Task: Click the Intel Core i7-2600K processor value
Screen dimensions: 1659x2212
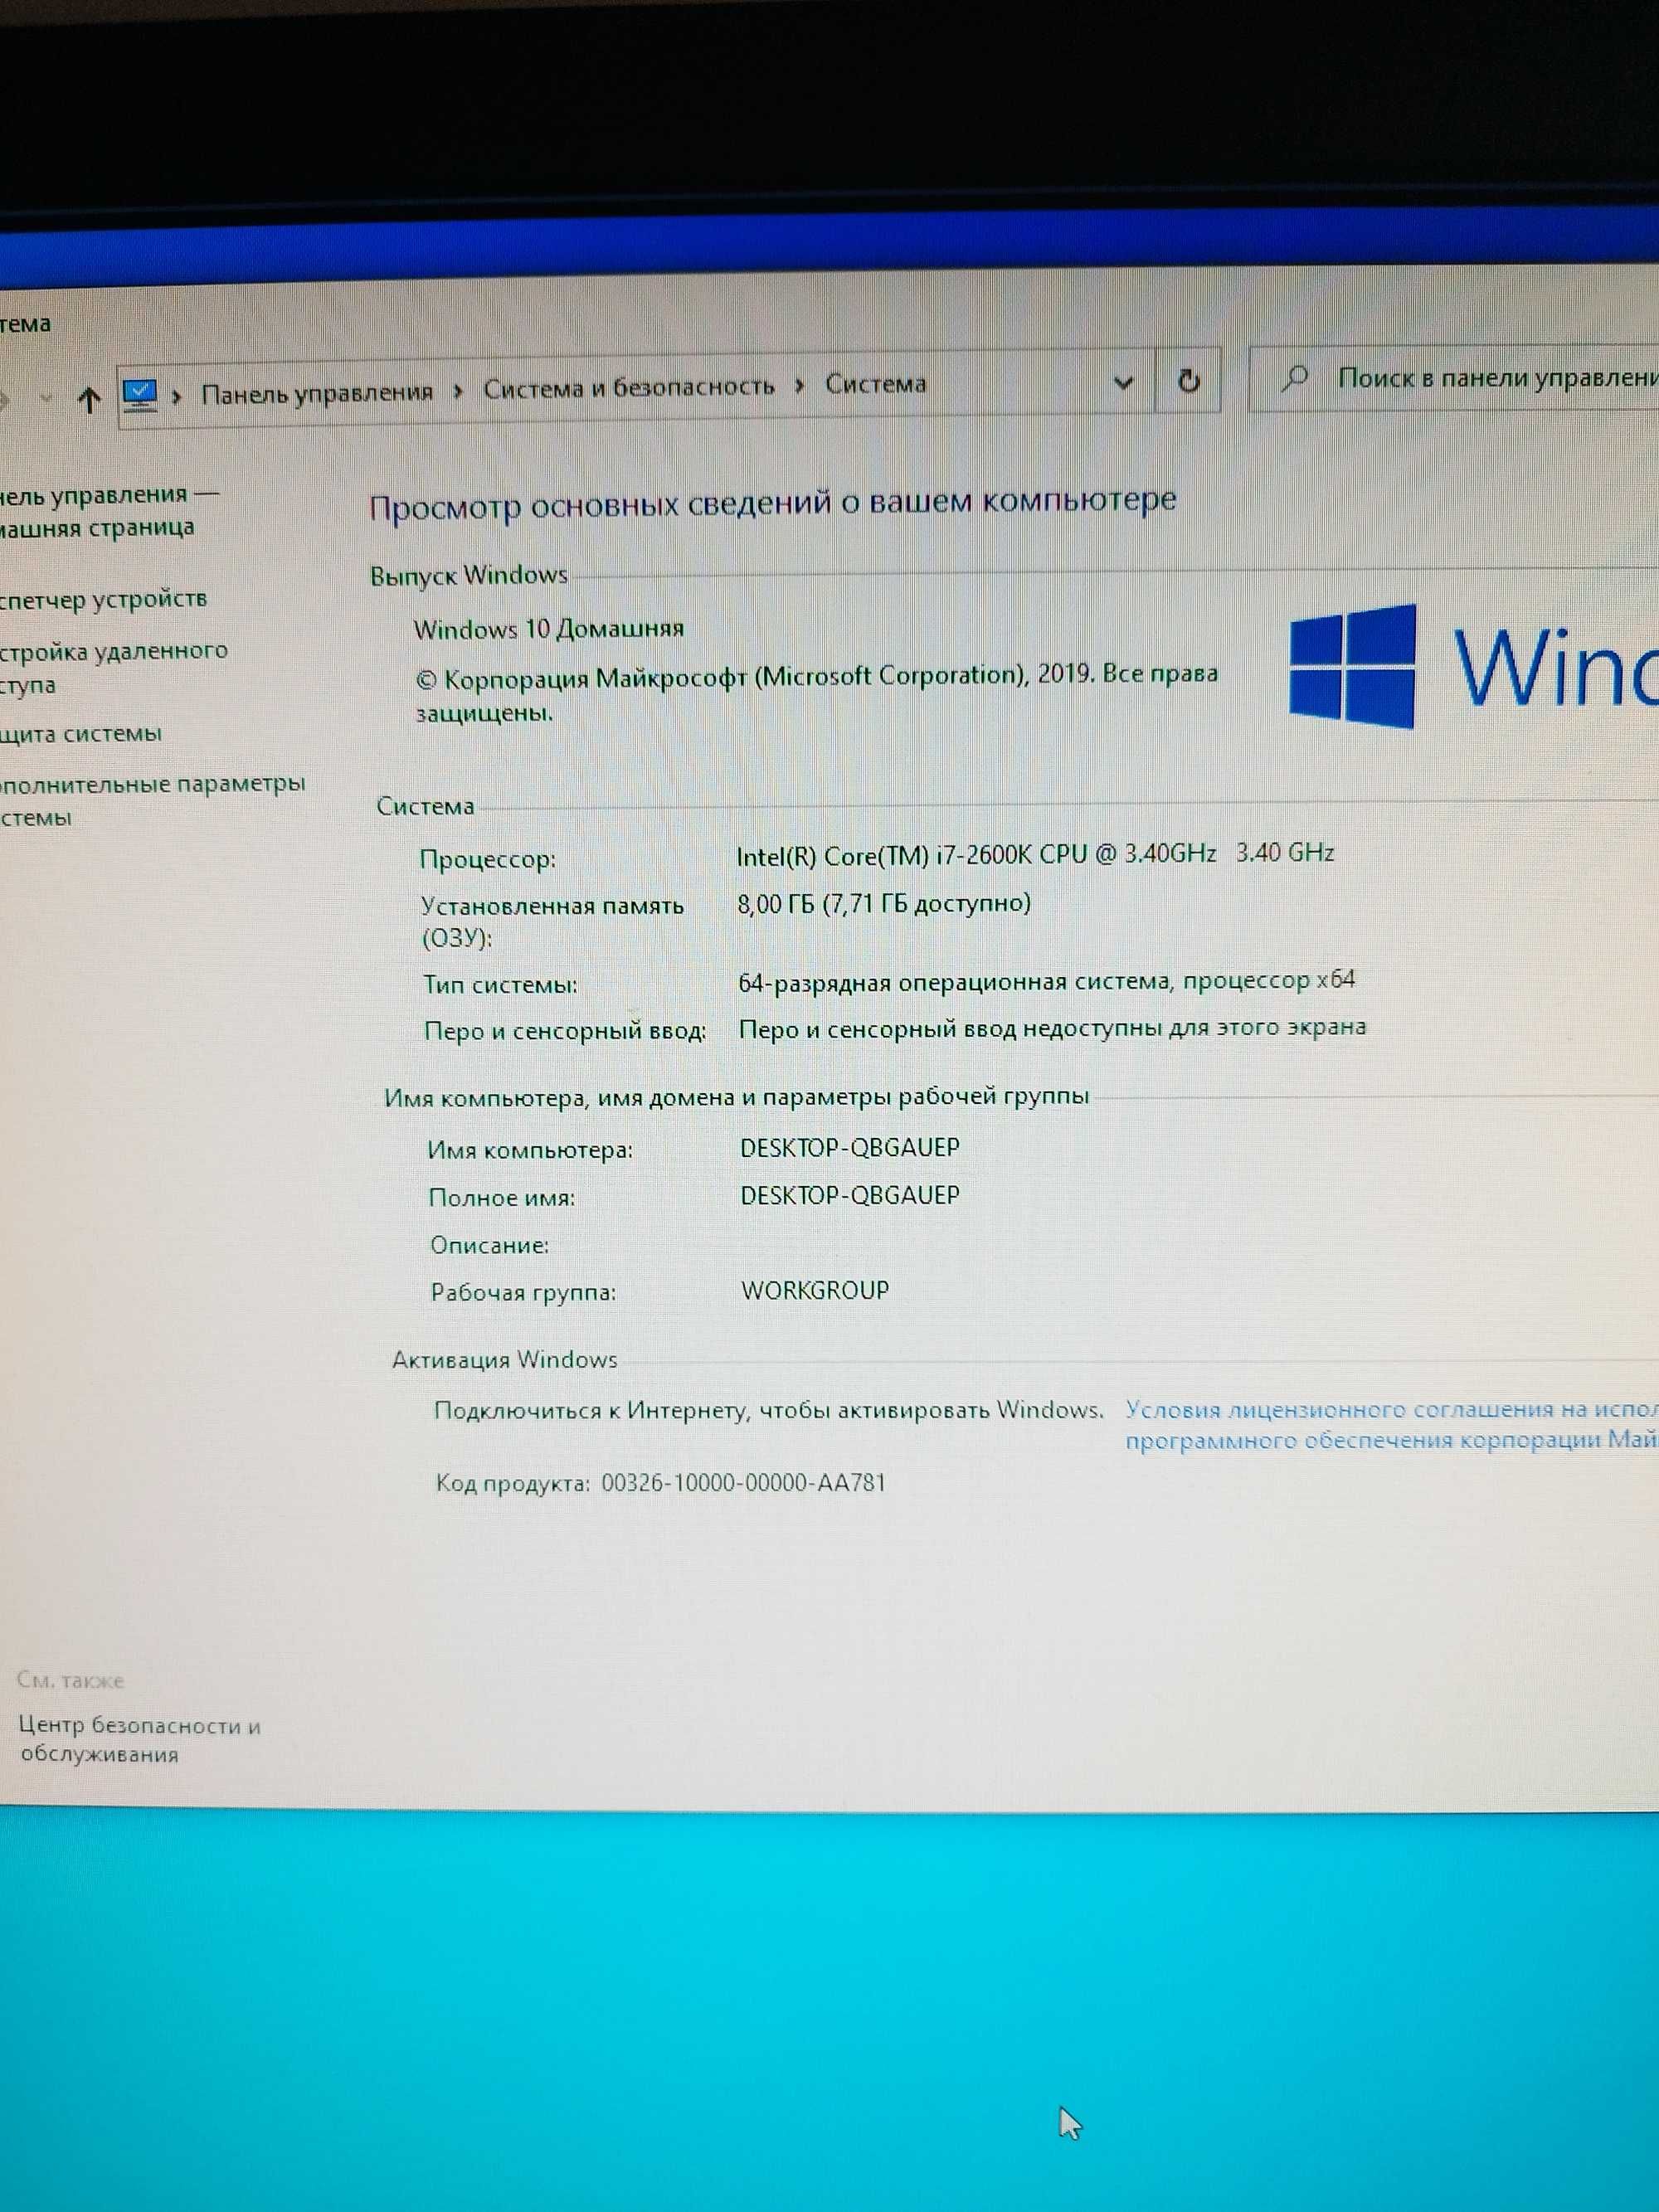Action: [1035, 854]
